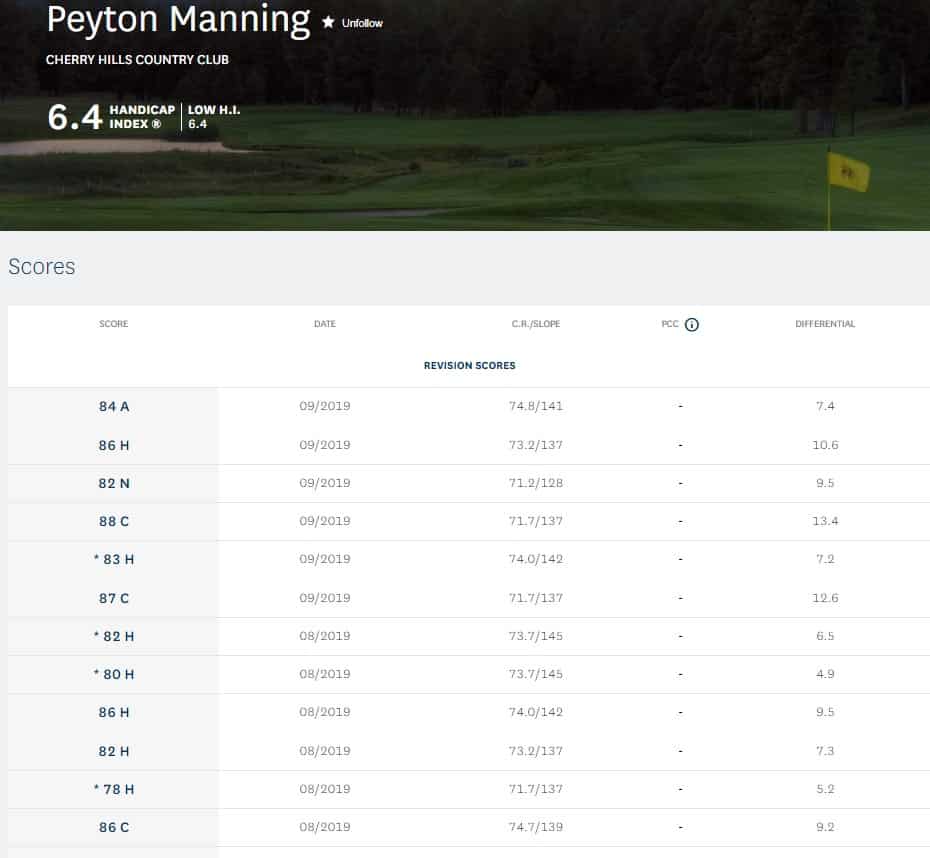
Task: Select the 88 C score
Action: (114, 521)
